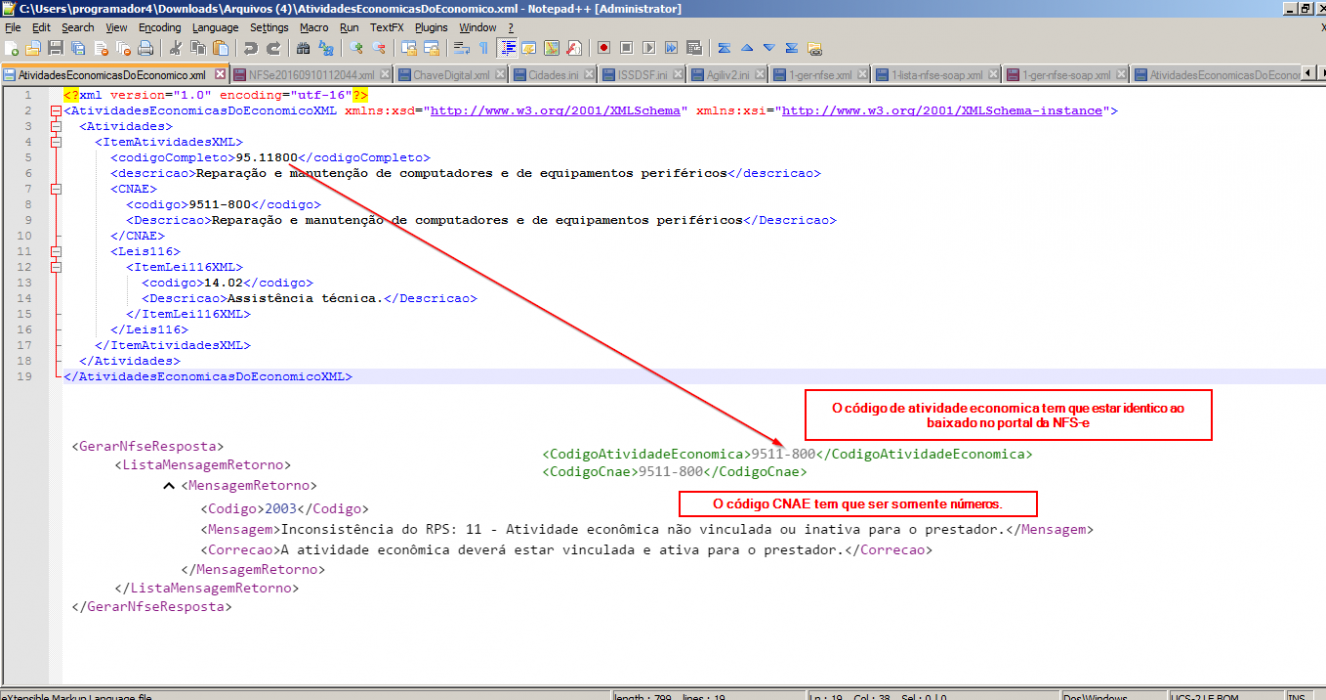Toggle the Document Map panel icon

(x=551, y=48)
